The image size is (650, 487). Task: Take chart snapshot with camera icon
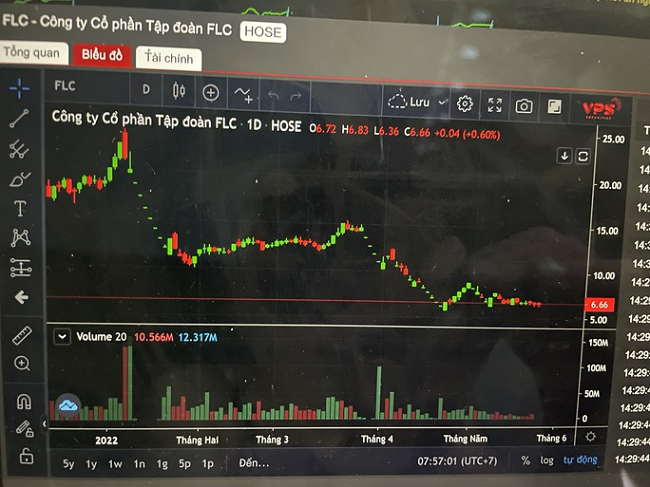click(x=524, y=107)
